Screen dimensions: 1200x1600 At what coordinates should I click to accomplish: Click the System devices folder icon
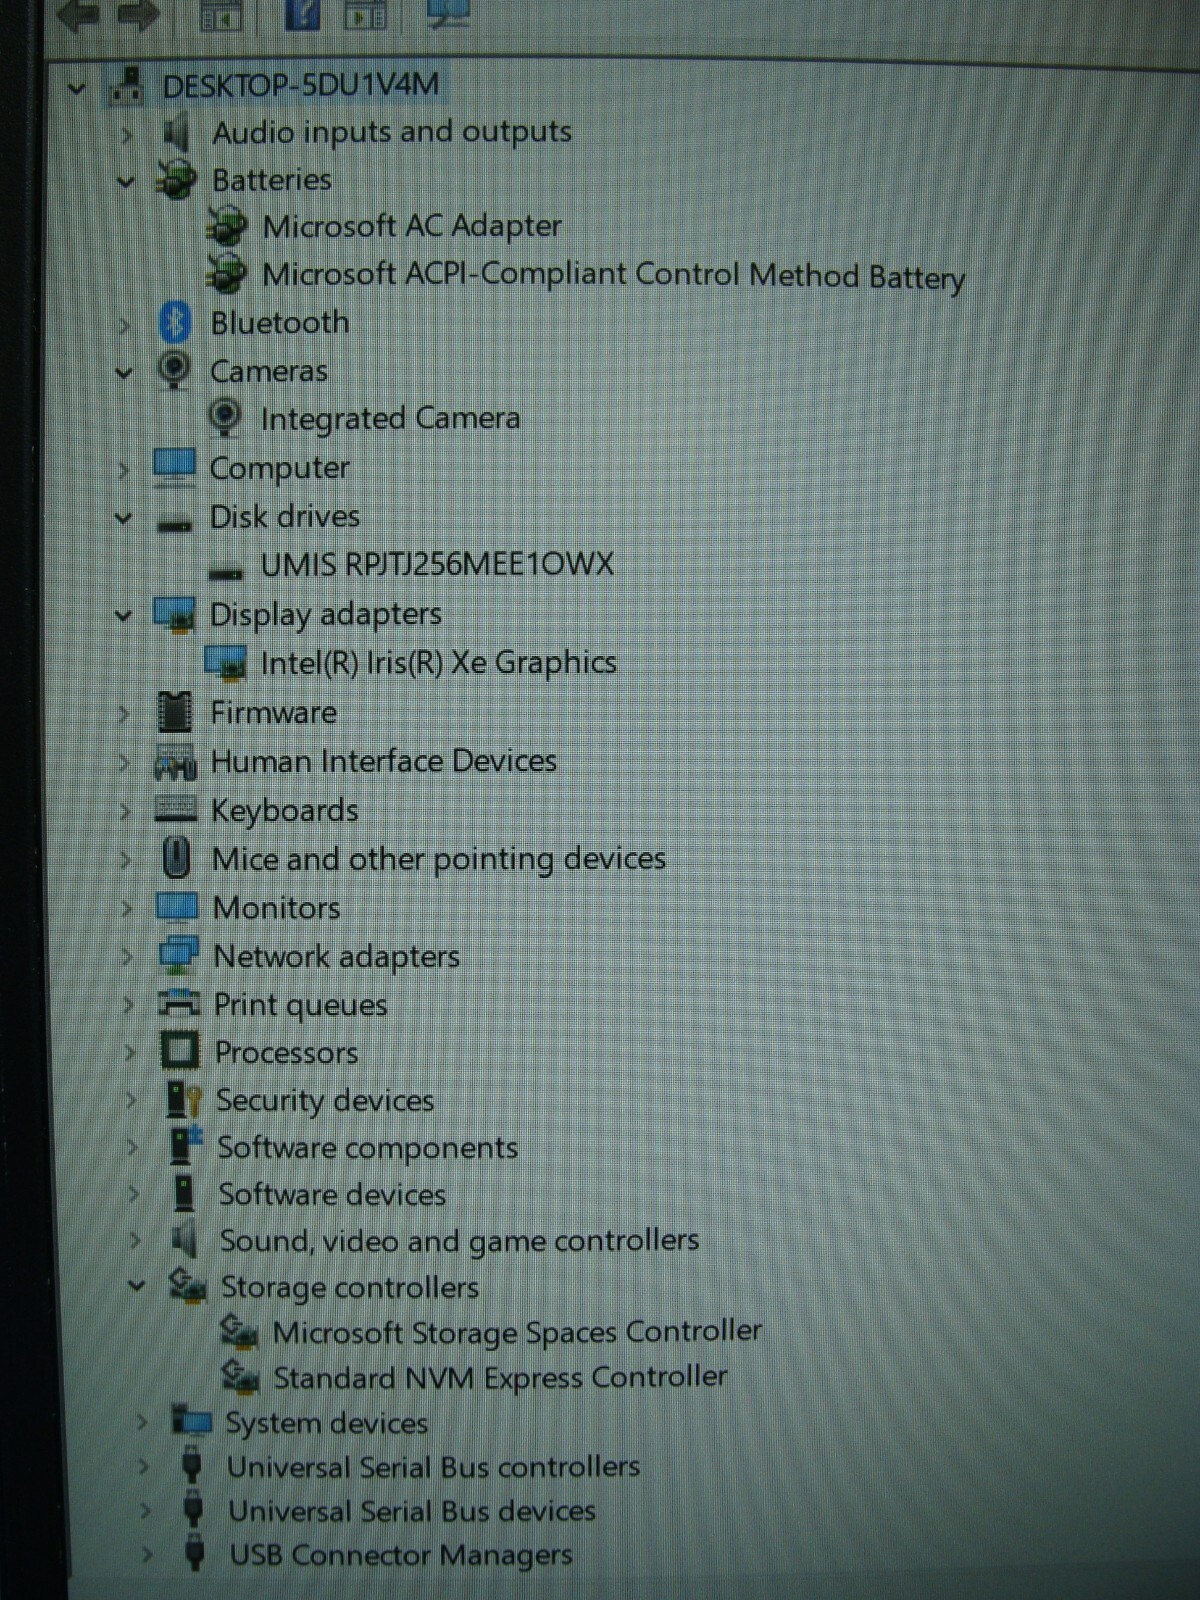[191, 1420]
